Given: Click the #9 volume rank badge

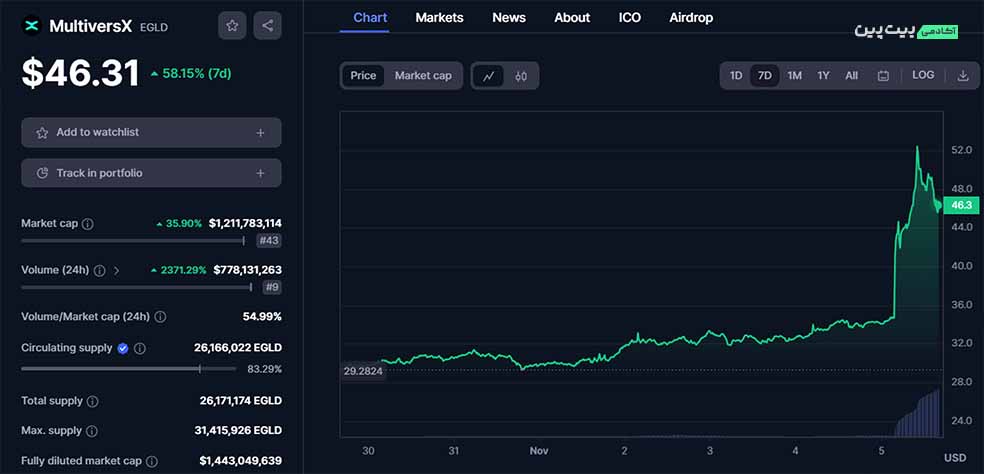Looking at the screenshot, I should point(272,288).
